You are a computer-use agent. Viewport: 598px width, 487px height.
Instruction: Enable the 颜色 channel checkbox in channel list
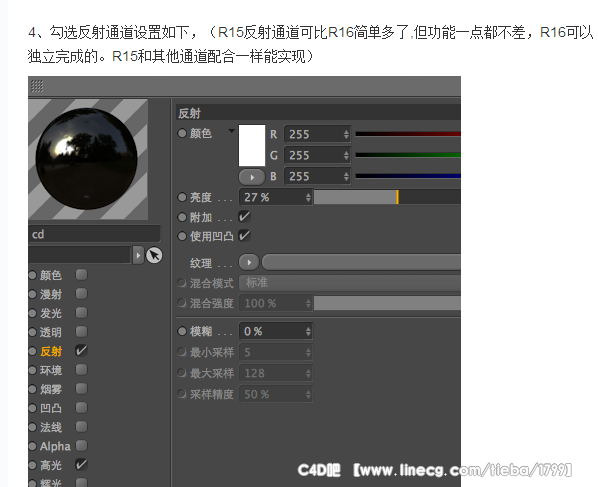[x=81, y=275]
